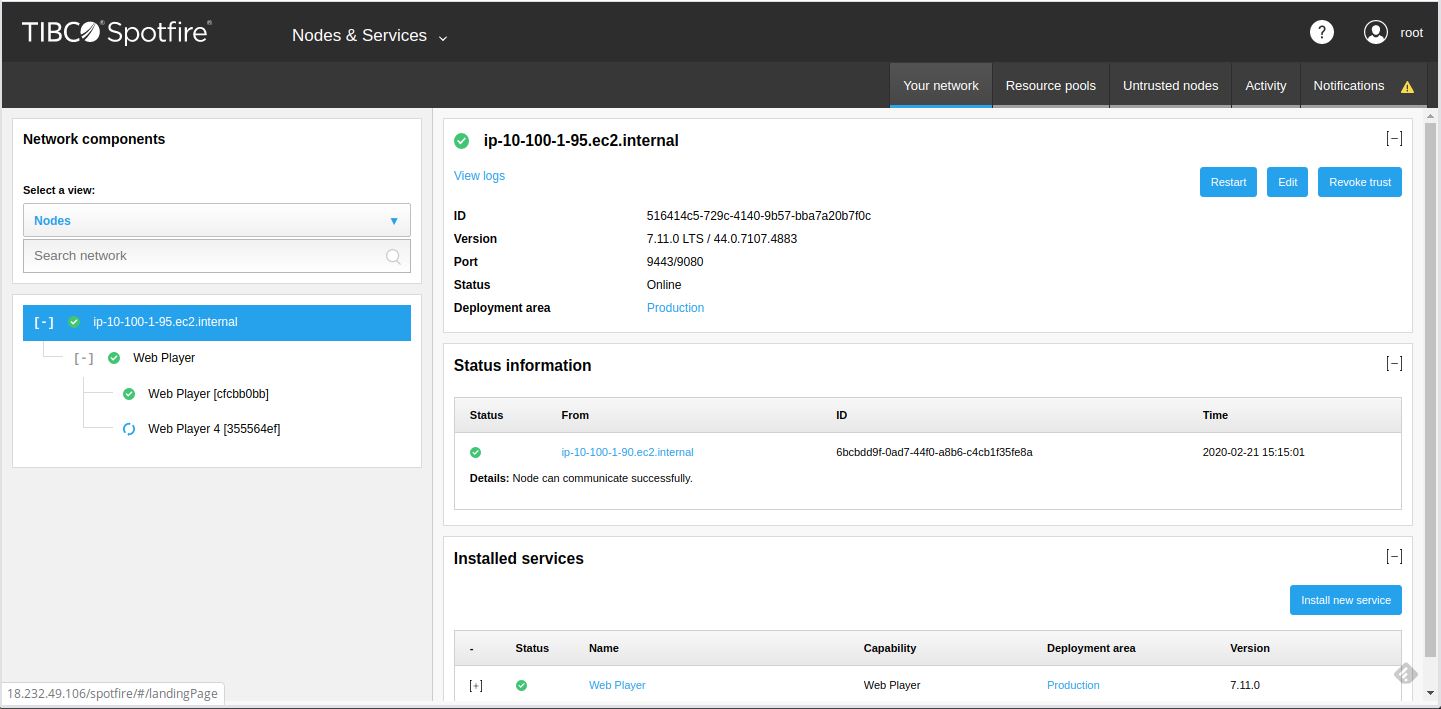Click the node ID value 516414c5-729c...
Image resolution: width=1441 pixels, height=709 pixels.
coord(759,216)
